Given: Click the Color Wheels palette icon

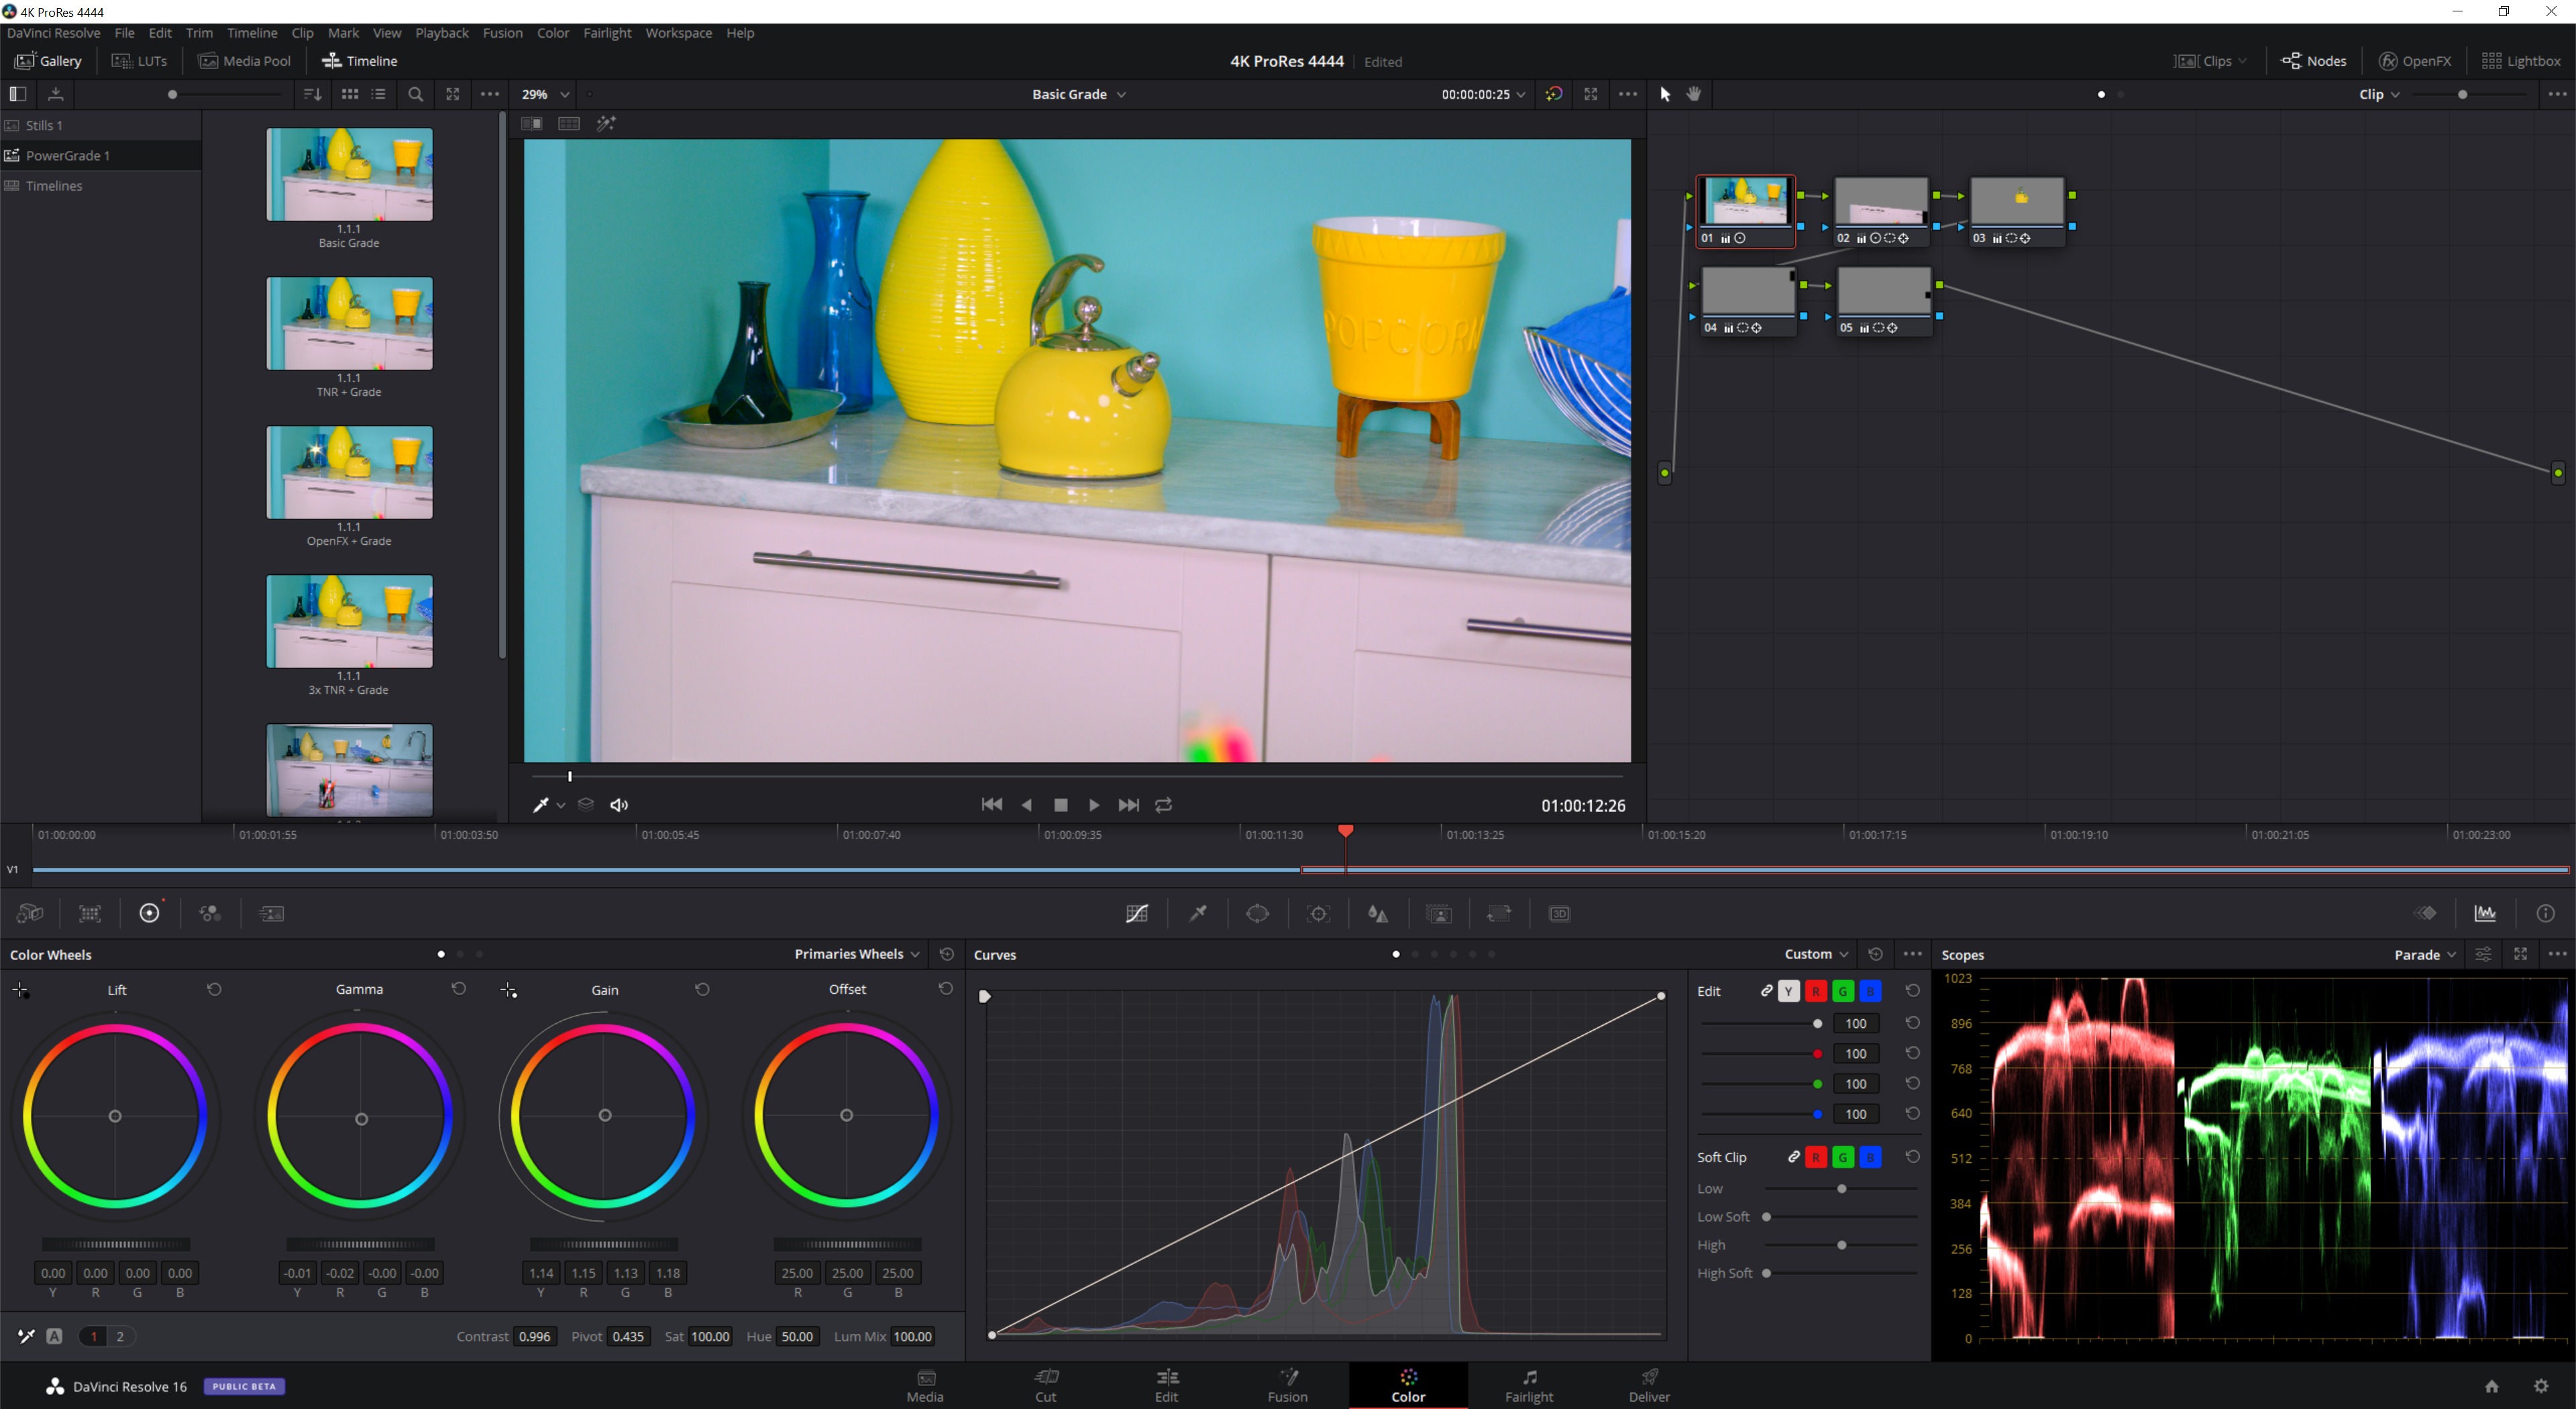Looking at the screenshot, I should point(149,913).
